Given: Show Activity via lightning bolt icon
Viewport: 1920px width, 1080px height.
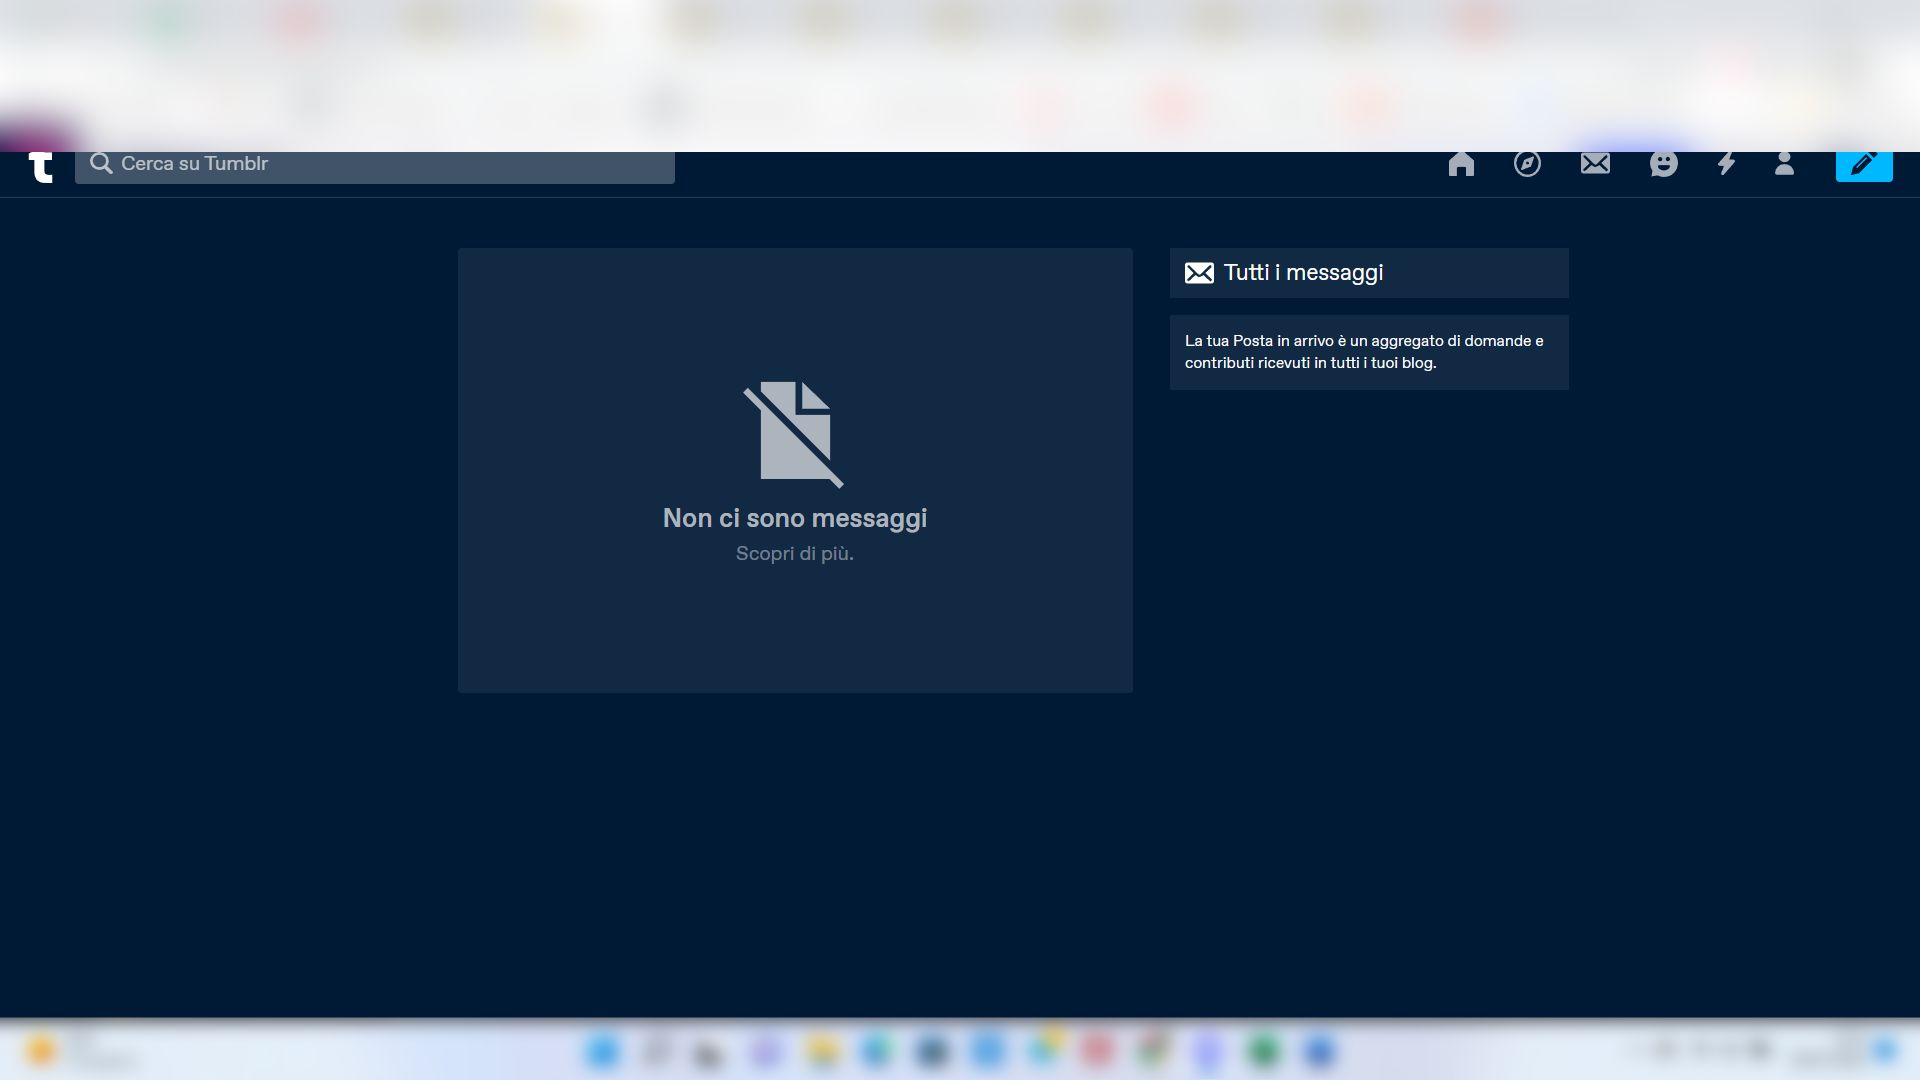Looking at the screenshot, I should tap(1726, 164).
